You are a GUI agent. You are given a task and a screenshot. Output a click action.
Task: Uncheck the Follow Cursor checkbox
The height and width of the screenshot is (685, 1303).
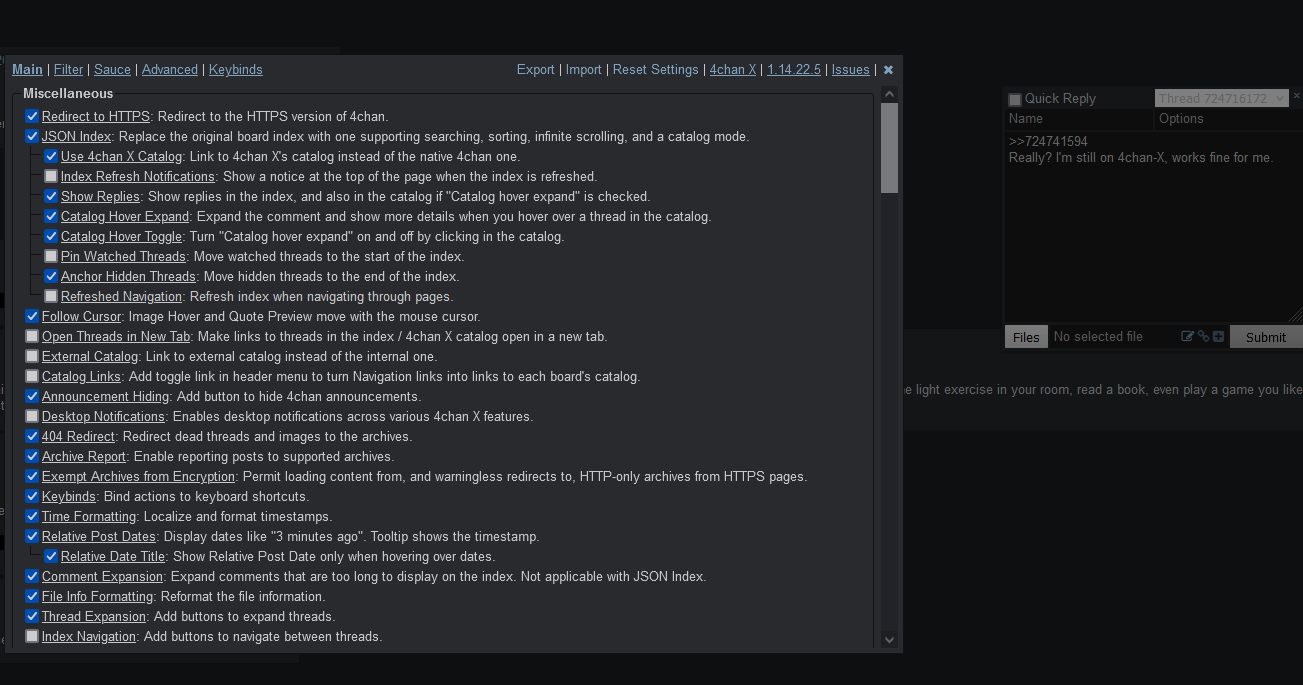32,316
